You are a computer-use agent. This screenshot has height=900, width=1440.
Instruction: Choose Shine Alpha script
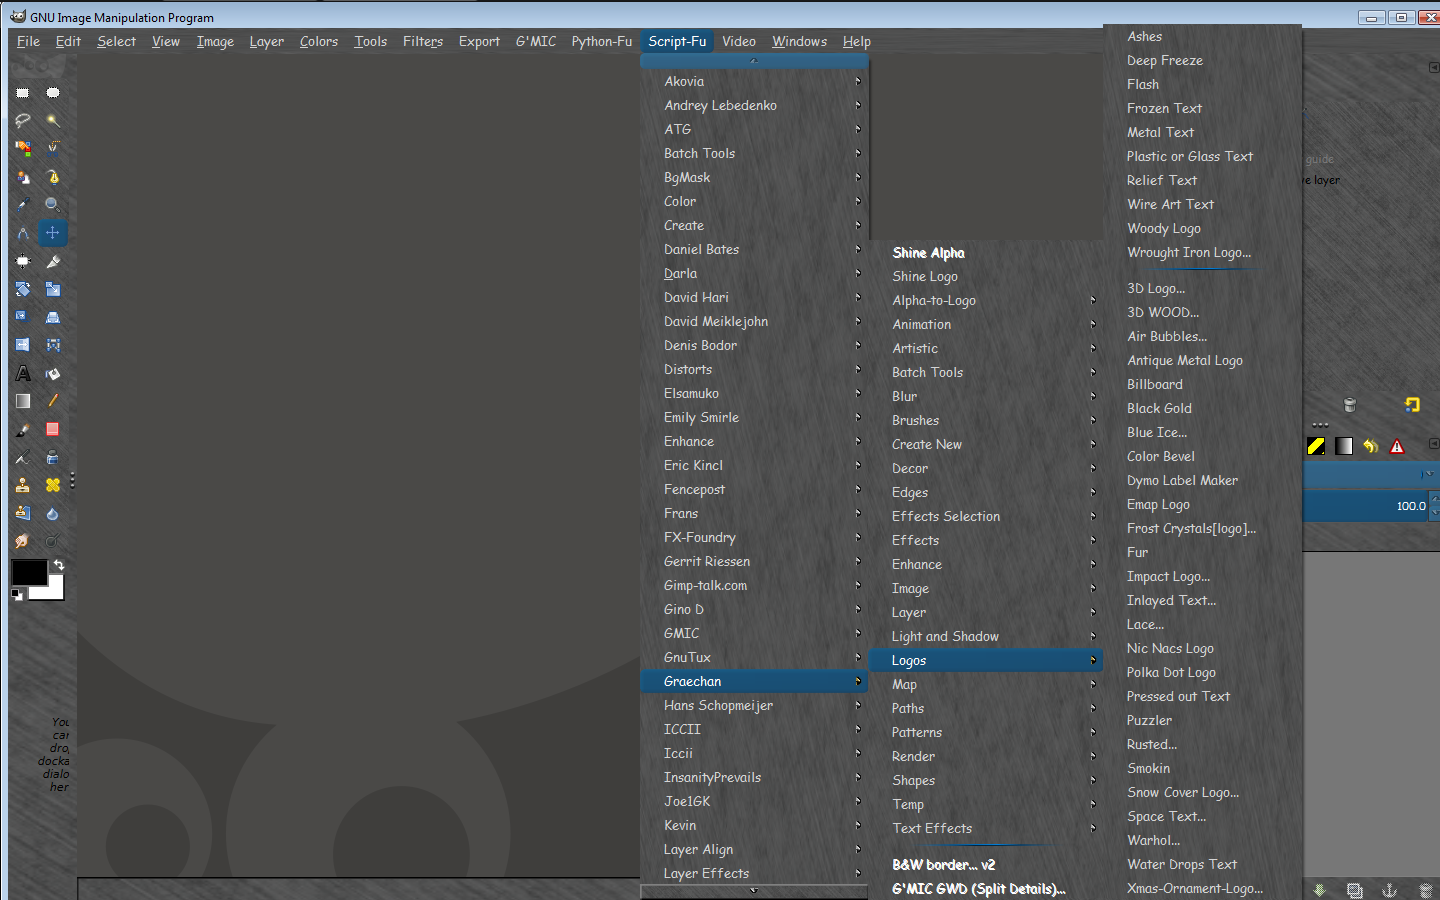(929, 252)
